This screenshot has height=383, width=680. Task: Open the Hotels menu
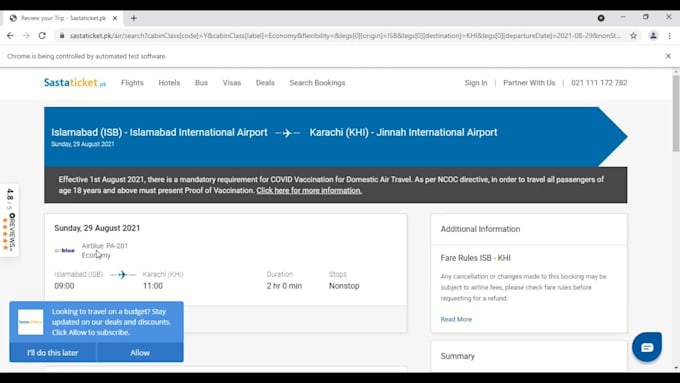pyautogui.click(x=169, y=82)
